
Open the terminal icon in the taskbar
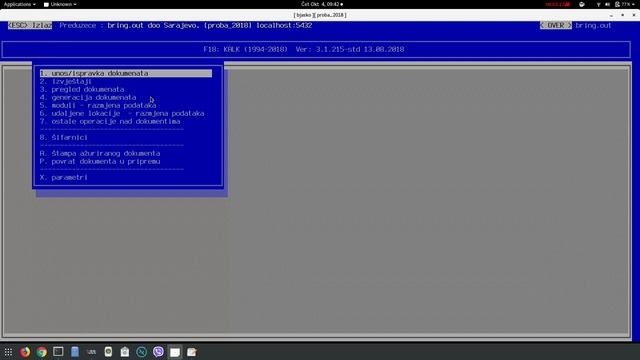pos(58,351)
